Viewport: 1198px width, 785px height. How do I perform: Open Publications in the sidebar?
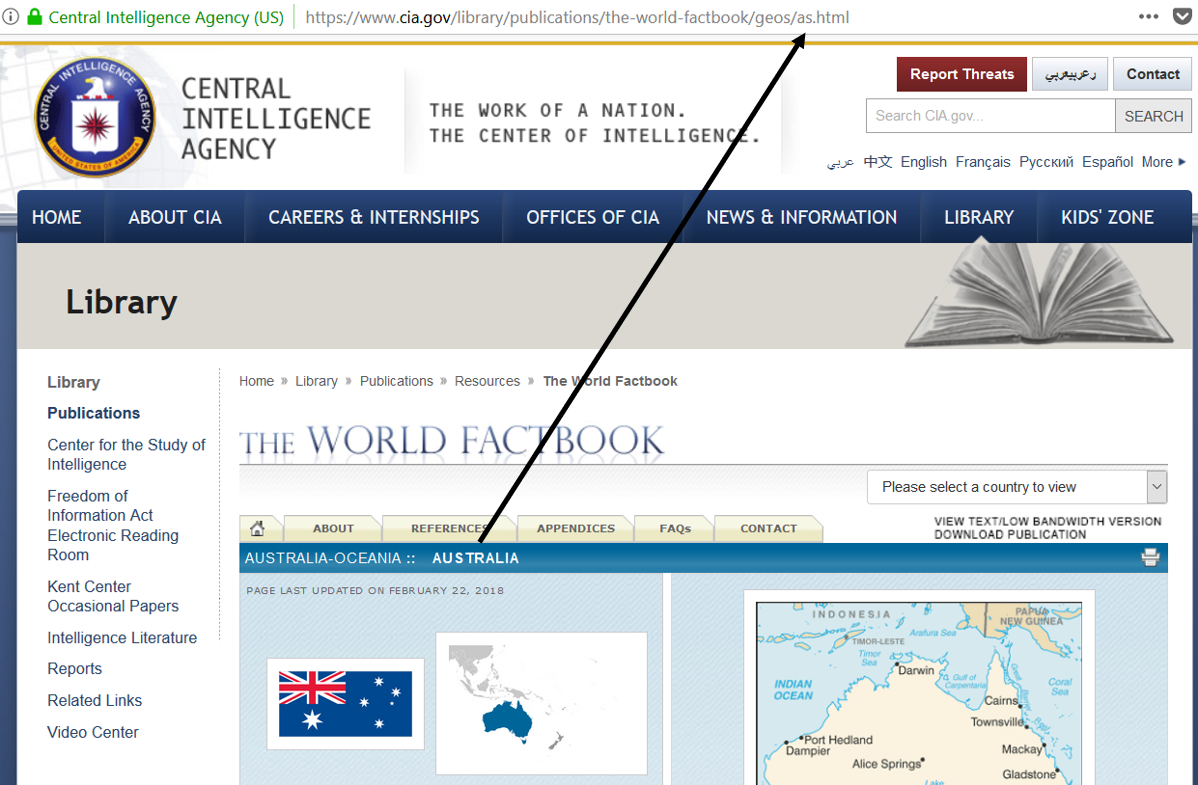coord(93,413)
